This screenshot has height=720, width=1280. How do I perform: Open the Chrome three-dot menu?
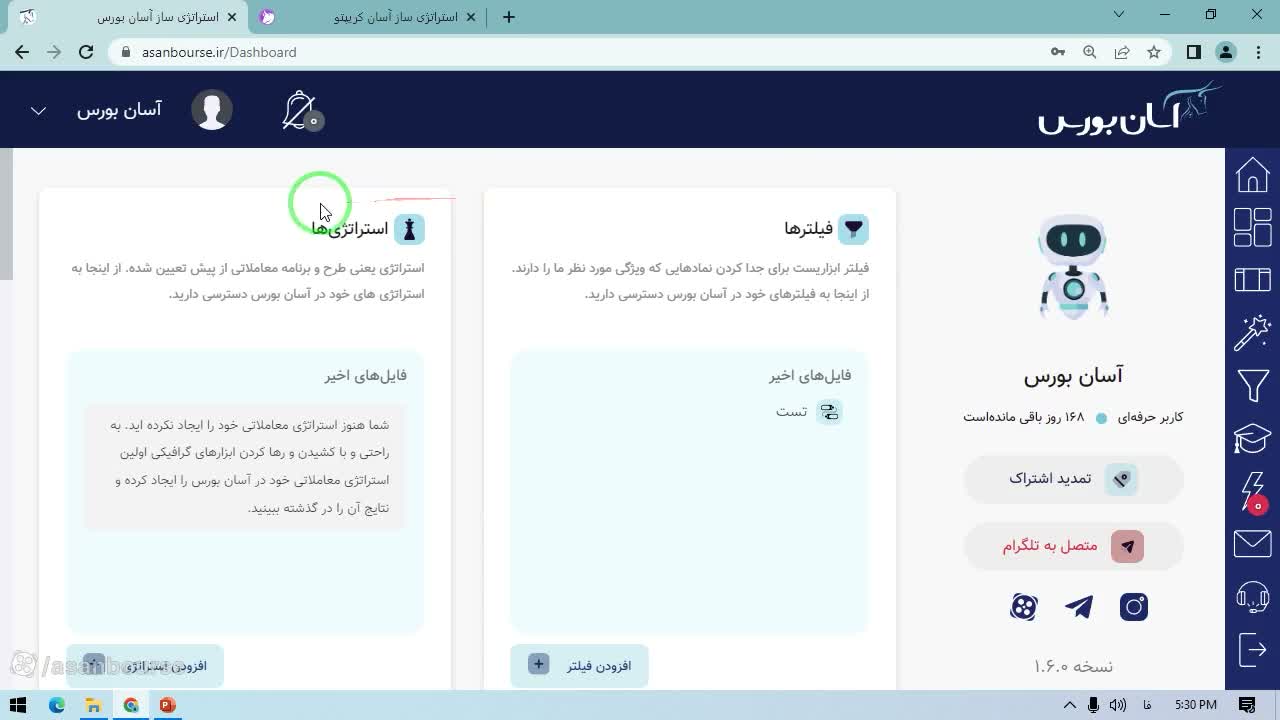pos(1258,52)
